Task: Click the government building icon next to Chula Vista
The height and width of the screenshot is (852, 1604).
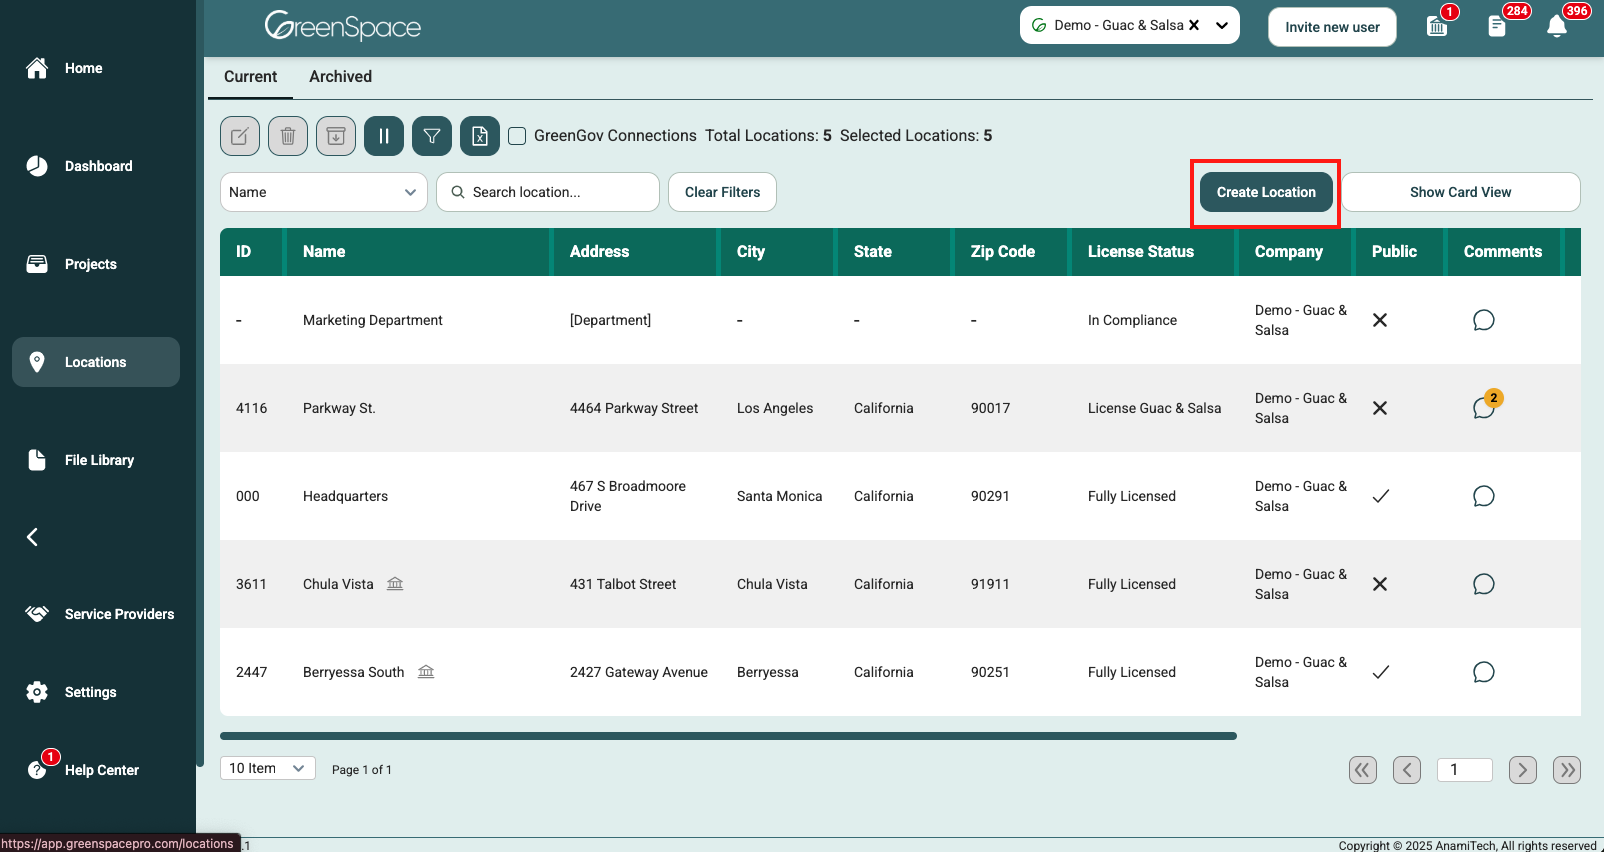Action: [x=395, y=583]
